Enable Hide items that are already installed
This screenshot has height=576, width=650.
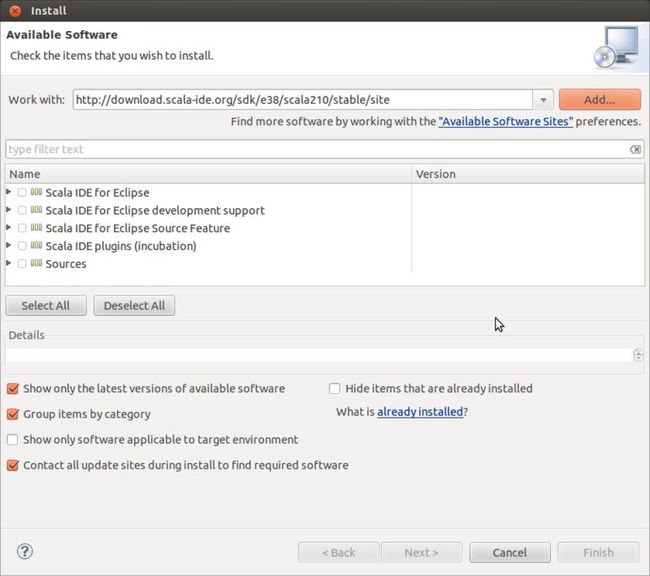335,389
